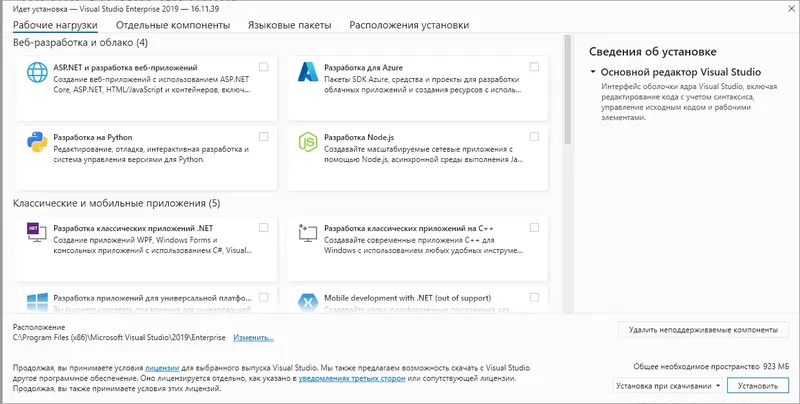Click Разработка классических приложений на C++ title
Viewport: 800px width, 404px height.
[409, 228]
